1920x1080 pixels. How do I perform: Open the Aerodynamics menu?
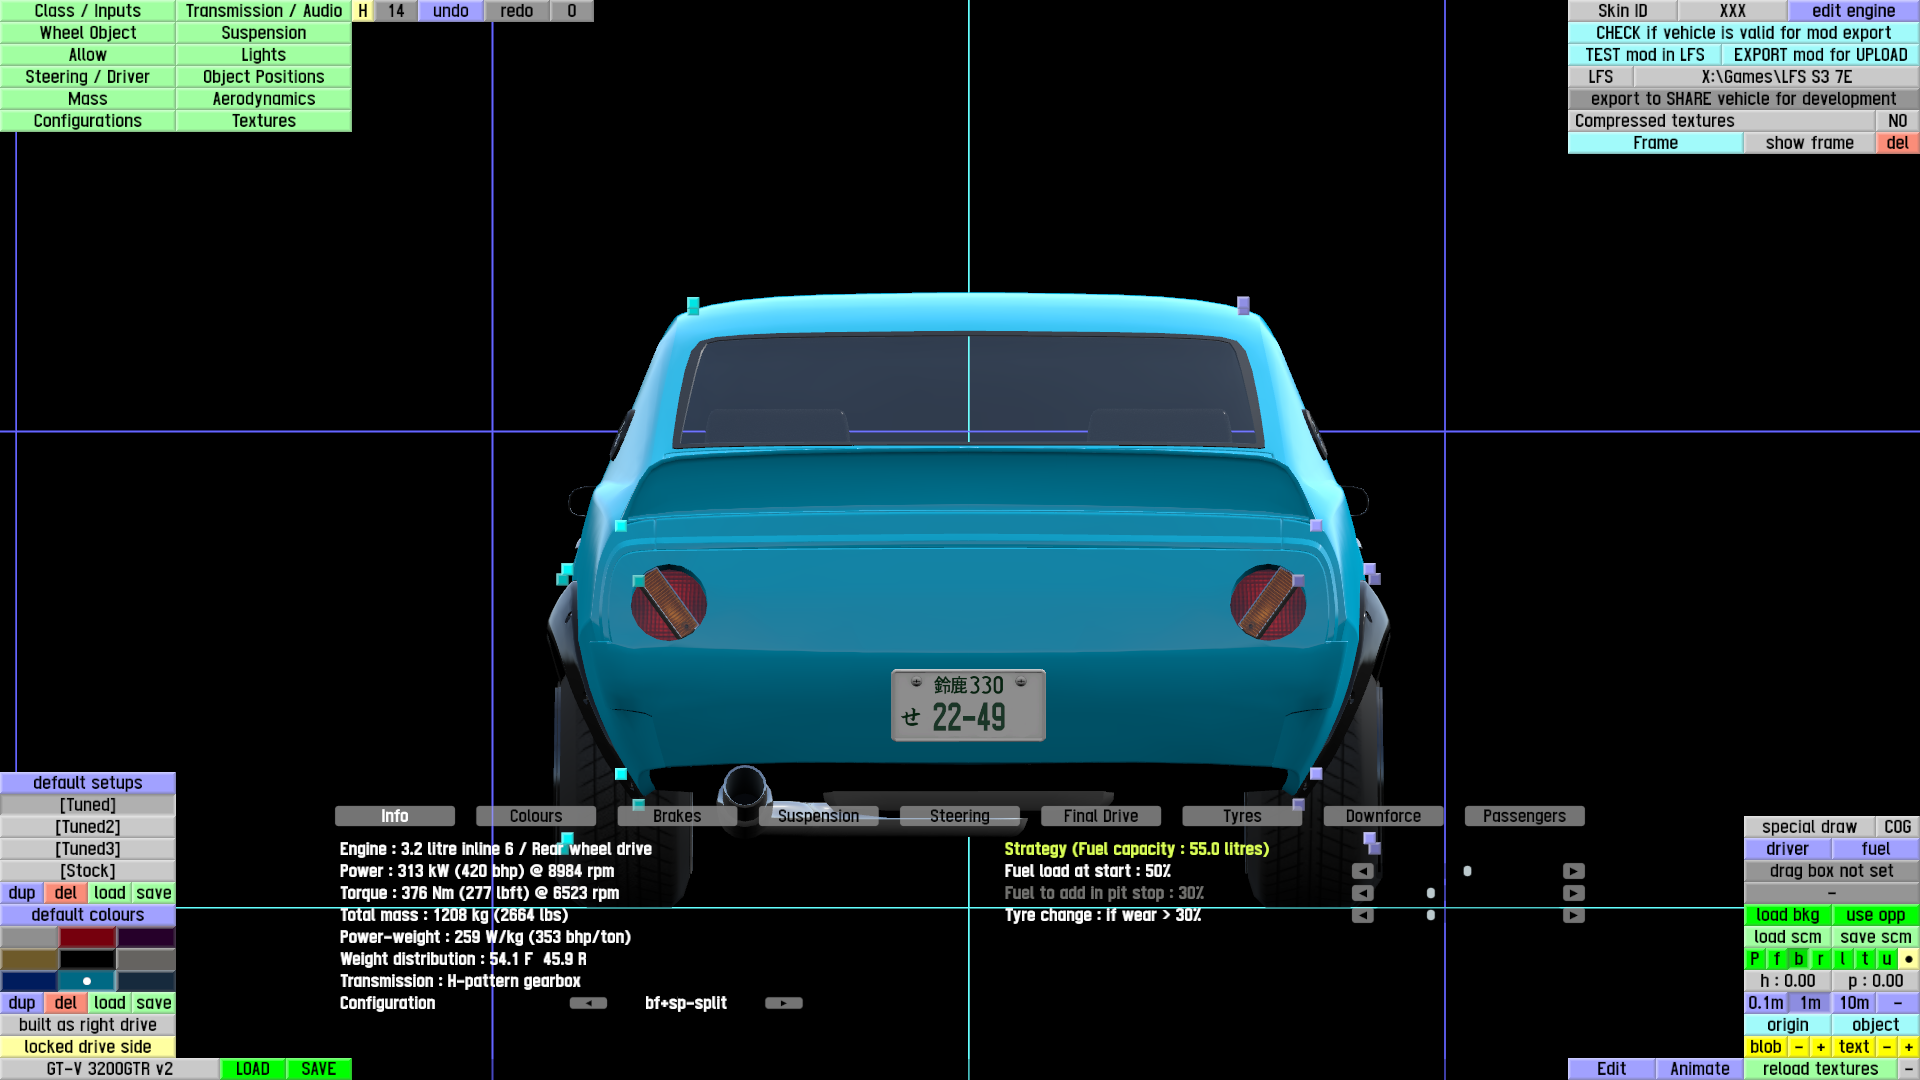coord(263,99)
